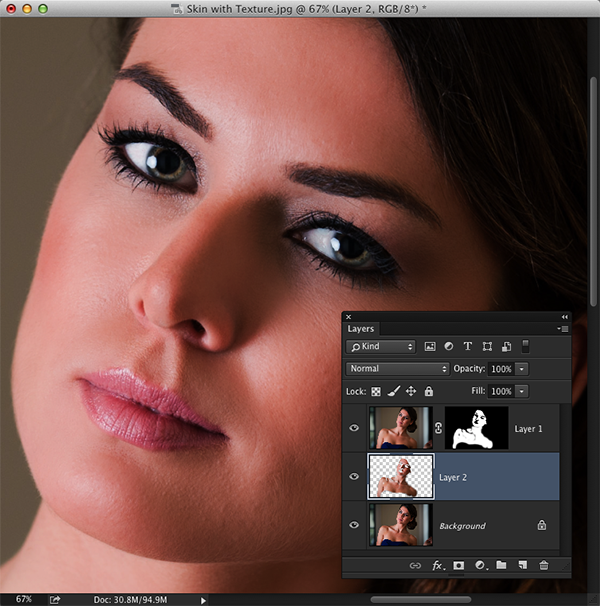The image size is (600, 606).
Task: Delete layer using trash icon
Action: point(544,566)
